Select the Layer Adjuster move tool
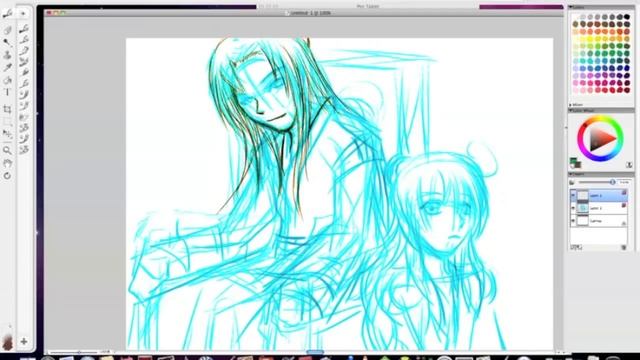 pyautogui.click(x=7, y=134)
